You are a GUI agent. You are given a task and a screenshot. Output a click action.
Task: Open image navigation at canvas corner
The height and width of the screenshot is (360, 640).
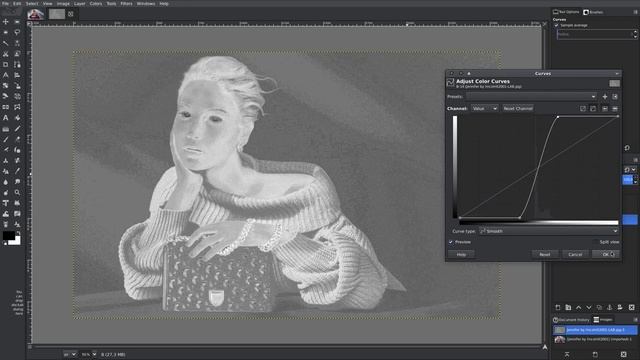tap(545, 347)
